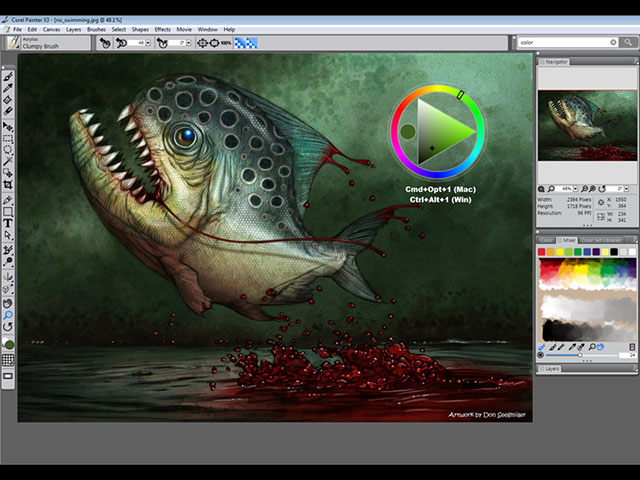Viewport: 640px width, 480px height.
Task: Select the Brush tool in the toolbox
Action: (x=8, y=76)
